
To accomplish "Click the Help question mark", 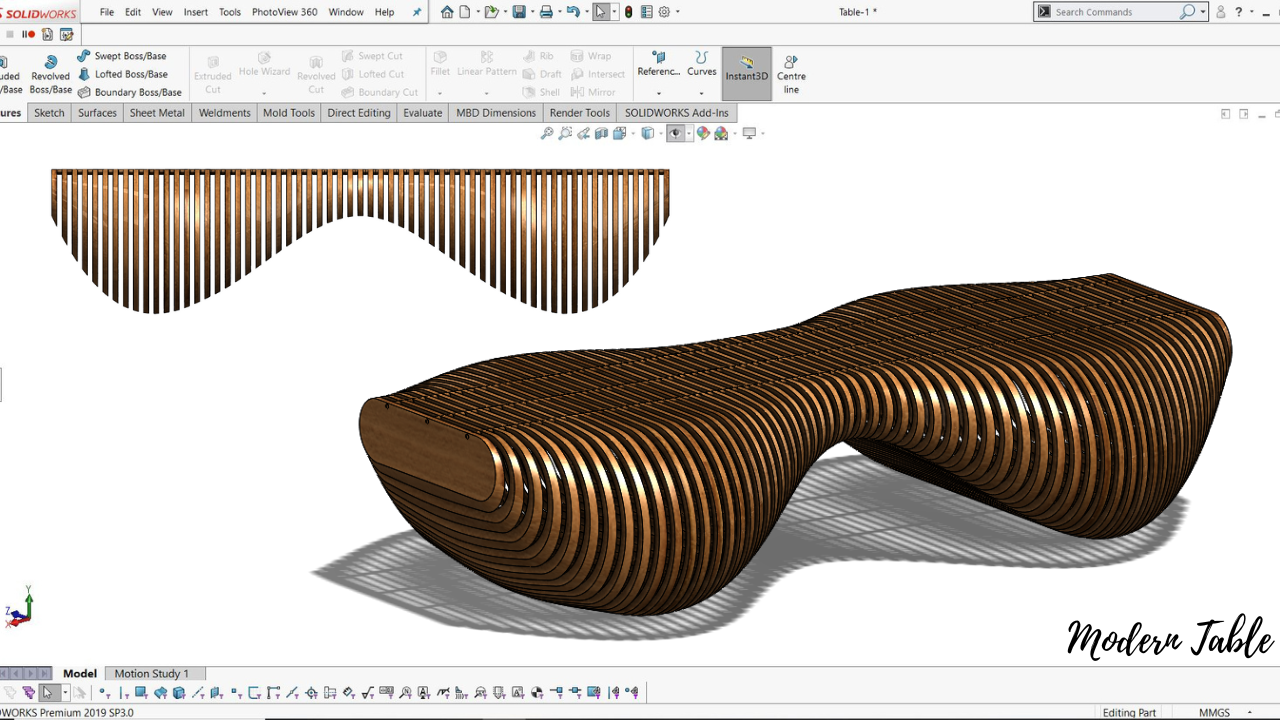I will [1239, 12].
